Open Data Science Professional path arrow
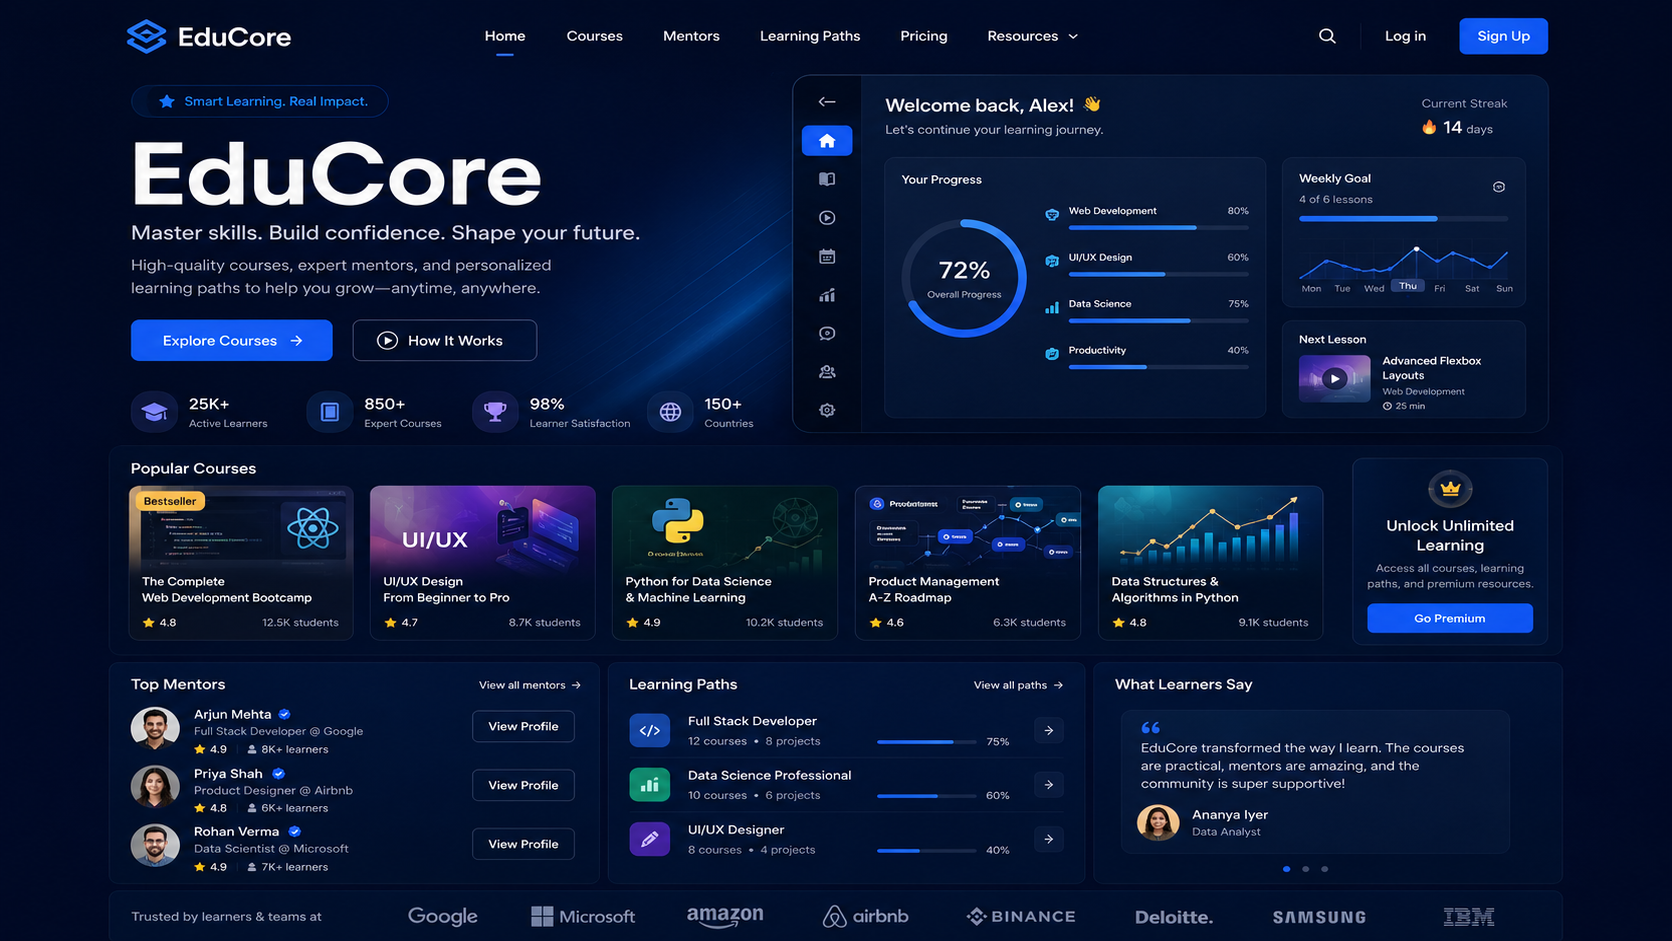The image size is (1672, 941). click(1049, 785)
